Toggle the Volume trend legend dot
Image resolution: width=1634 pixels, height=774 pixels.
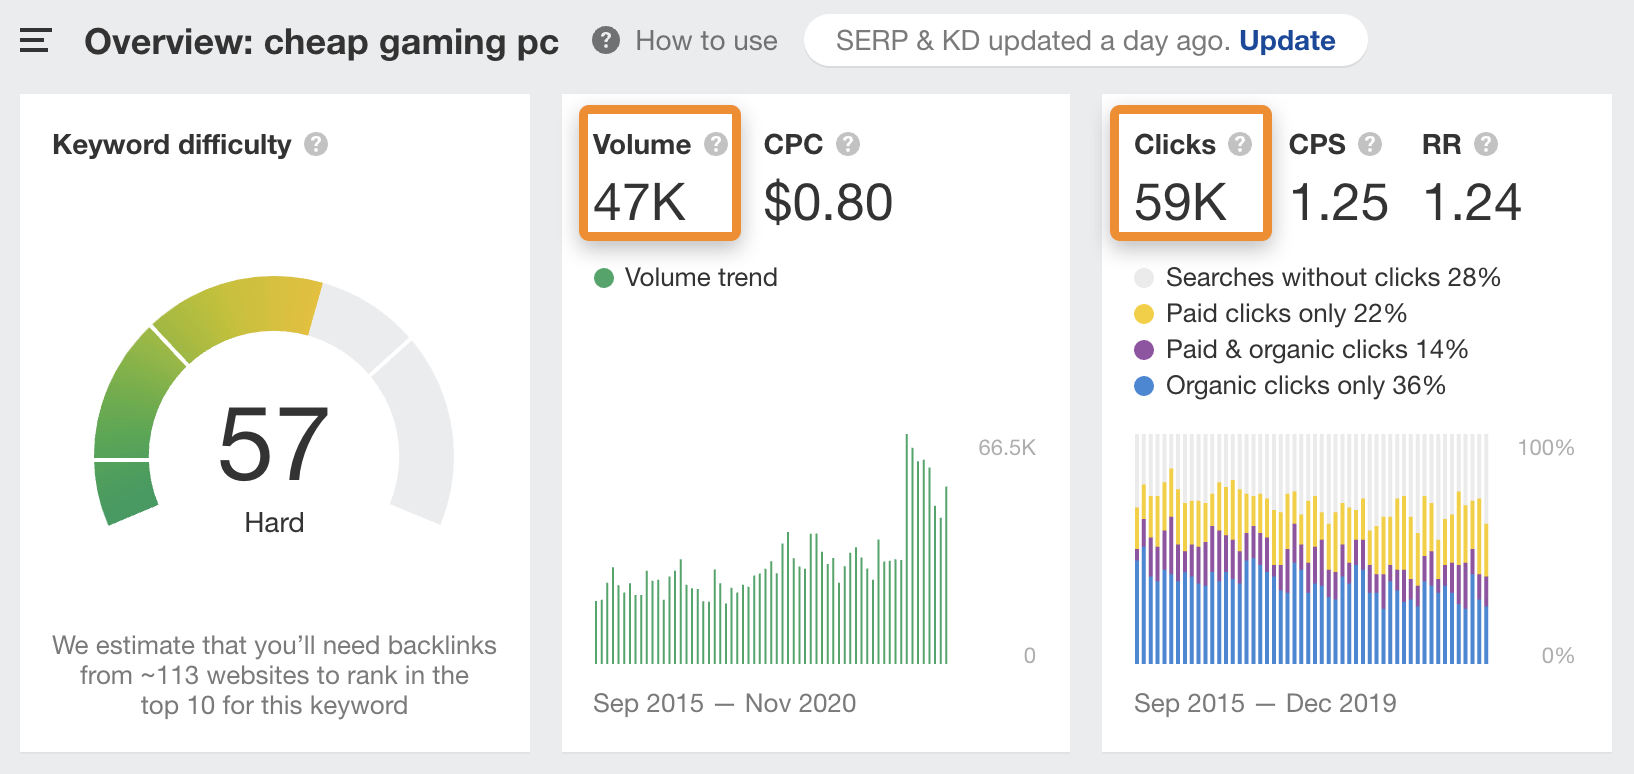604,278
